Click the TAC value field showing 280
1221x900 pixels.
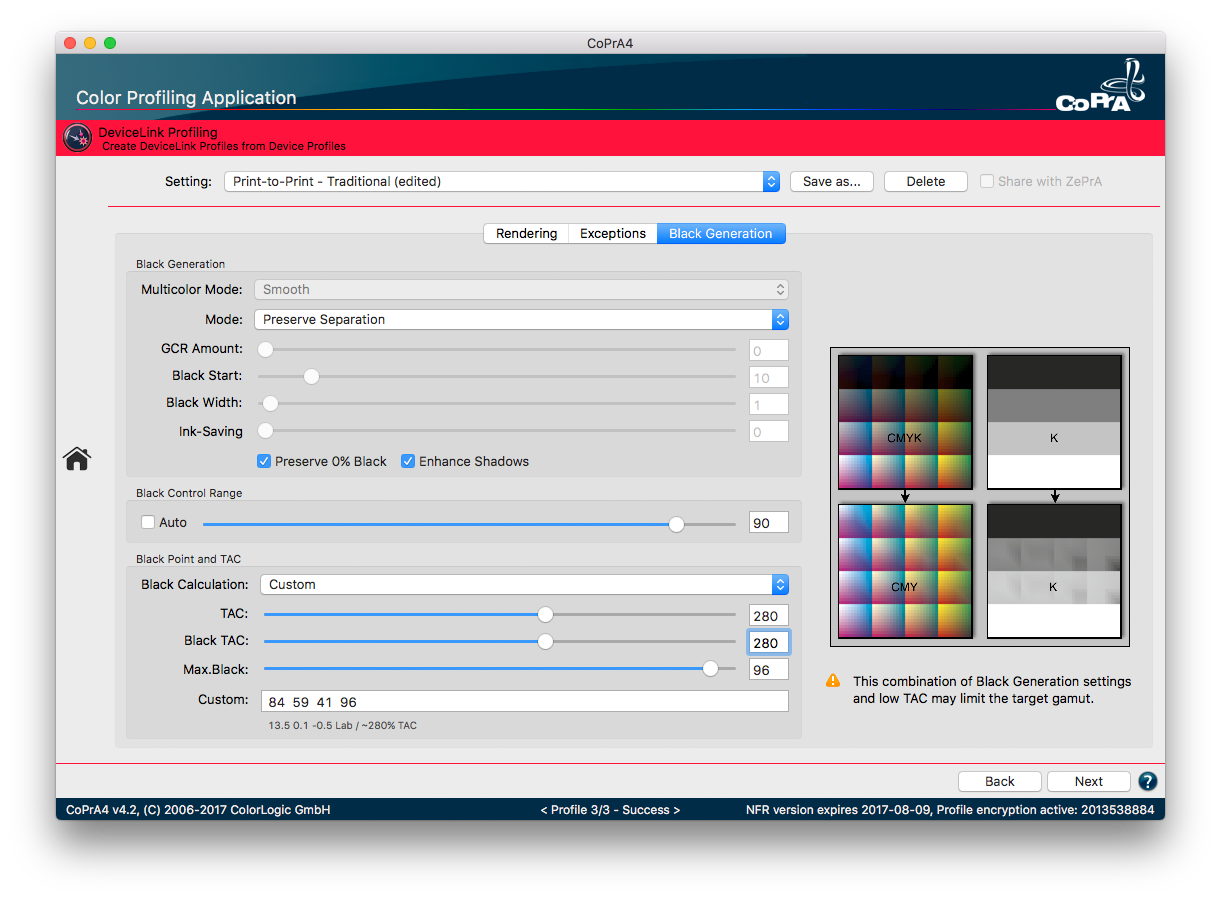[x=769, y=615]
